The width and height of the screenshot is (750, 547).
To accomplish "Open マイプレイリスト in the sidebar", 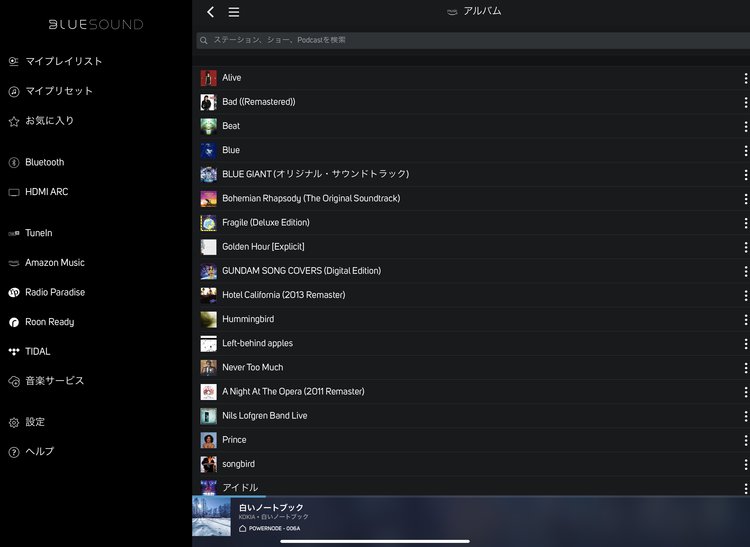I will click(63, 61).
